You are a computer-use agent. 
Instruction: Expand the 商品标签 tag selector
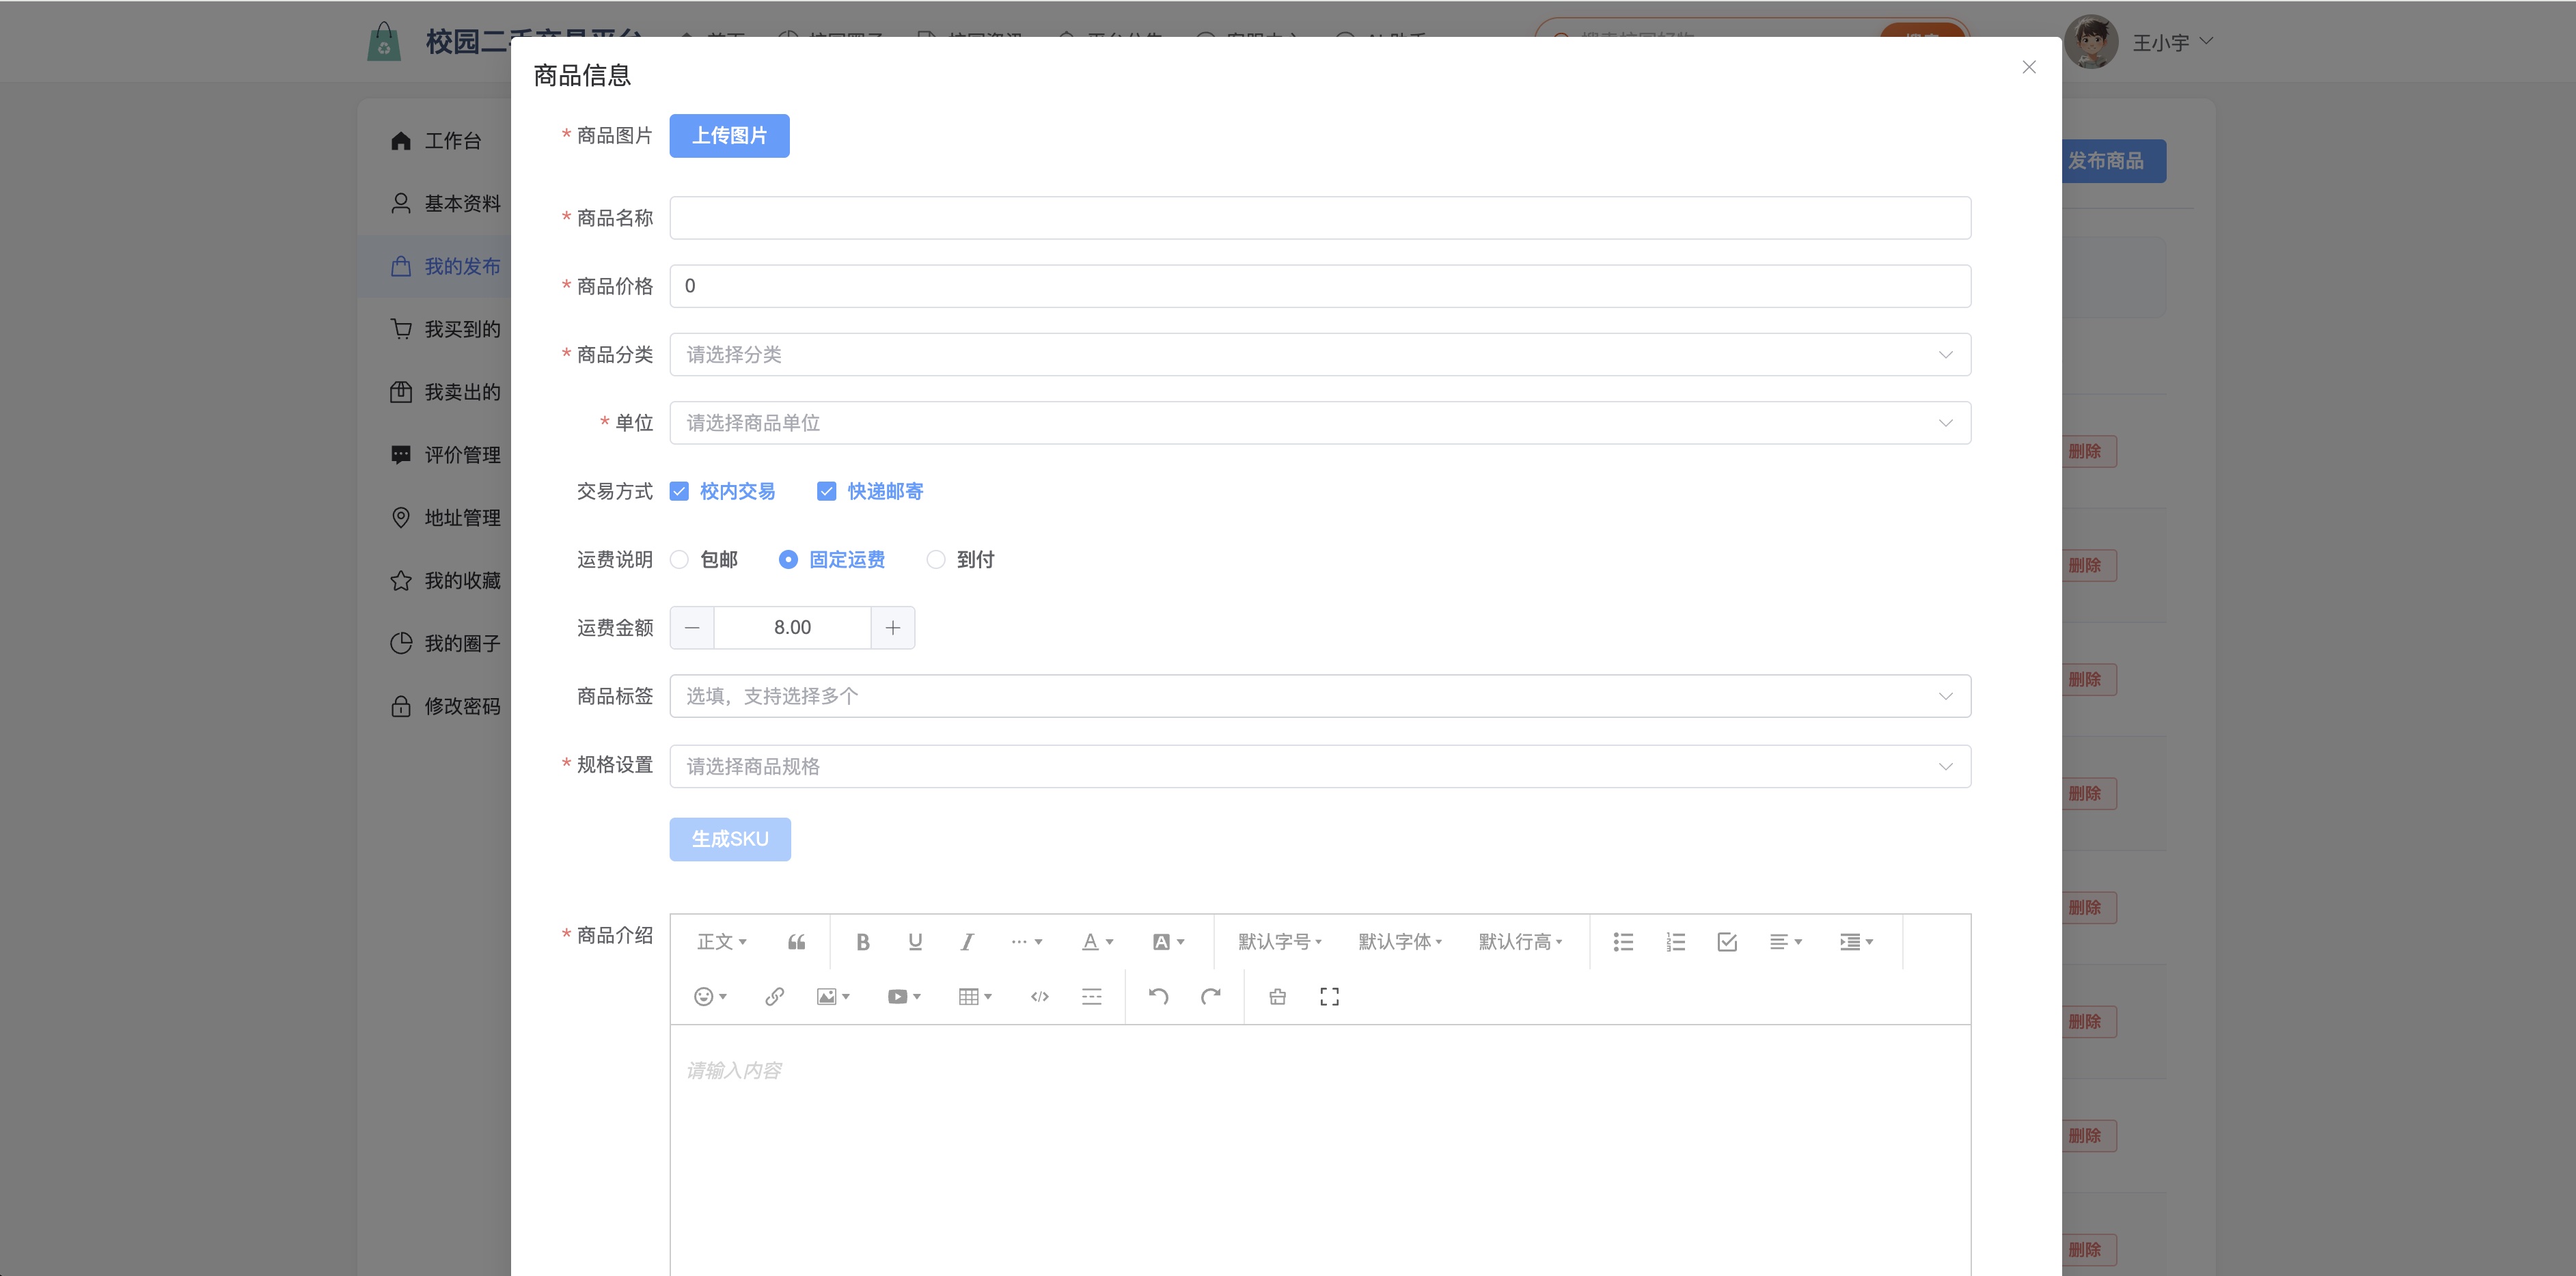tap(1320, 696)
